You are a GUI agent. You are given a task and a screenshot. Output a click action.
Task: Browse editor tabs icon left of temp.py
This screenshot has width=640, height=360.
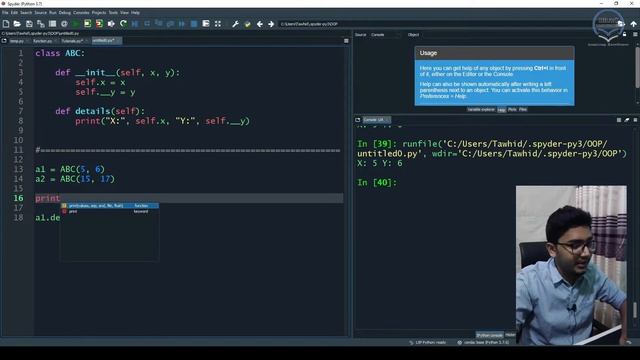[x=4, y=41]
